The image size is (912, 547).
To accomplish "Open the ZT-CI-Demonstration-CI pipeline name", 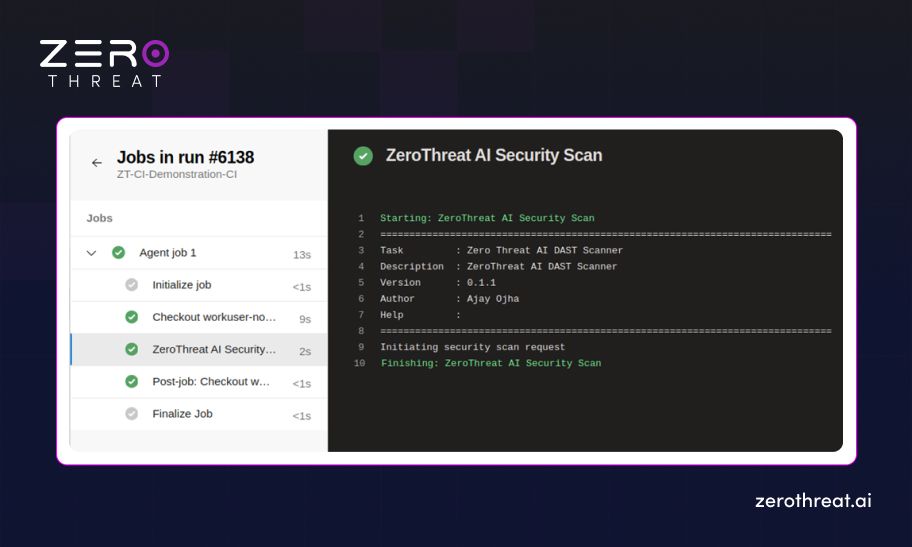I will coord(177,174).
